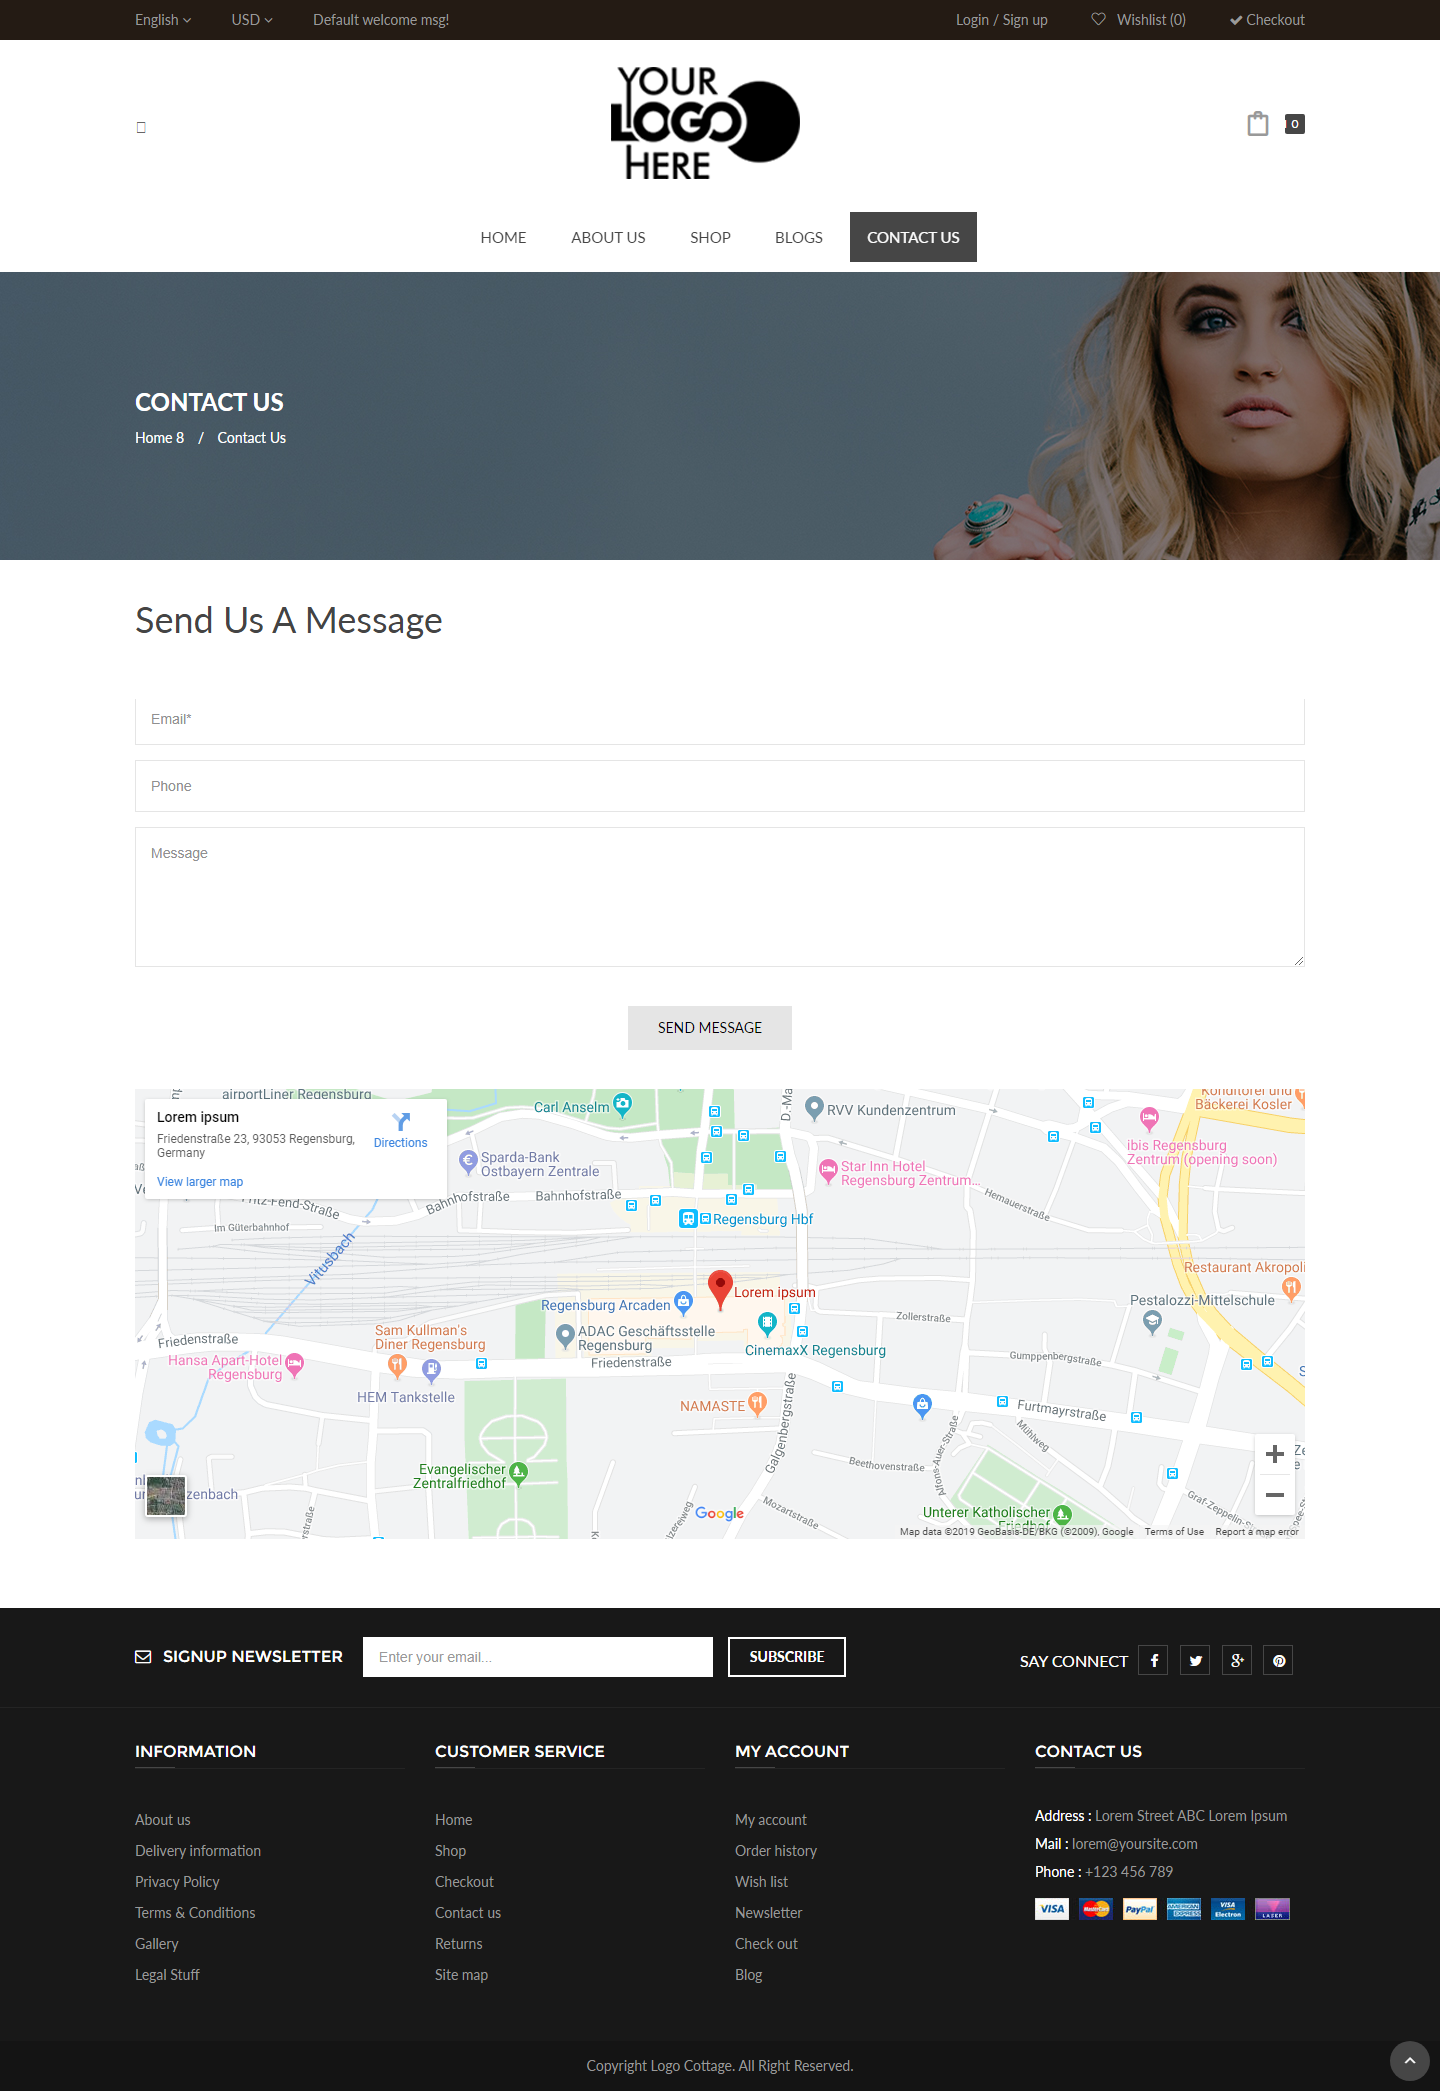Open the Google Plus social icon
The width and height of the screenshot is (1440, 2091).
(1237, 1660)
